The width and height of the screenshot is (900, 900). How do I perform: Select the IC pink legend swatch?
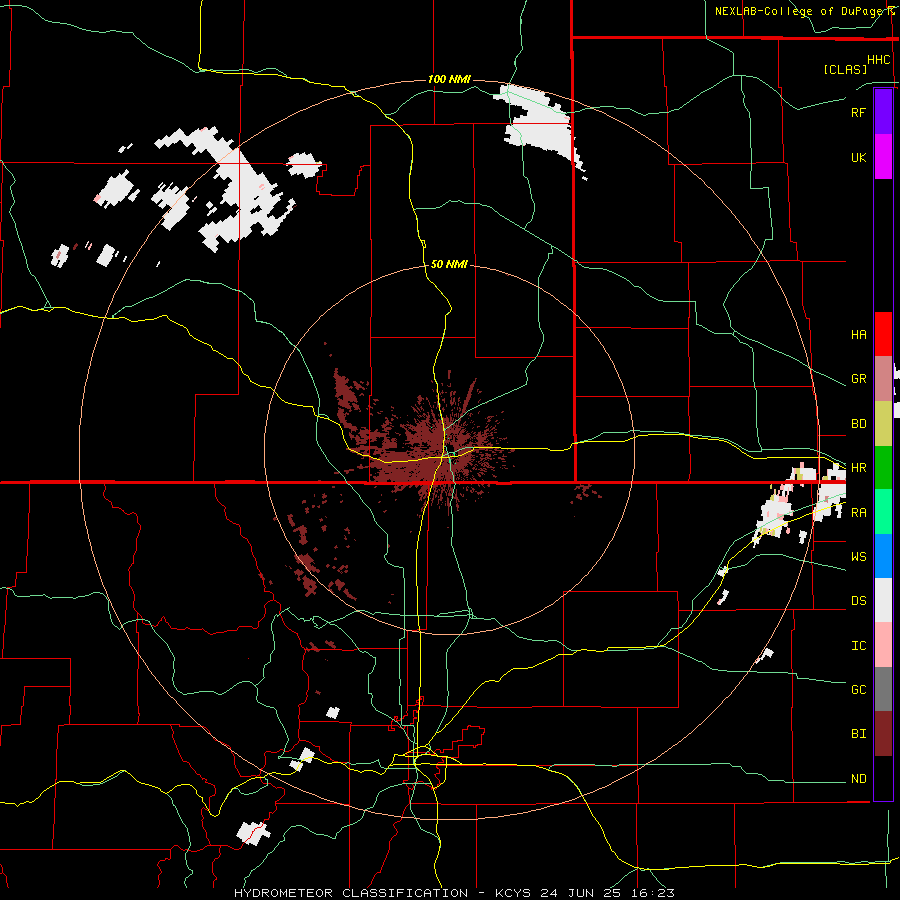point(883,645)
